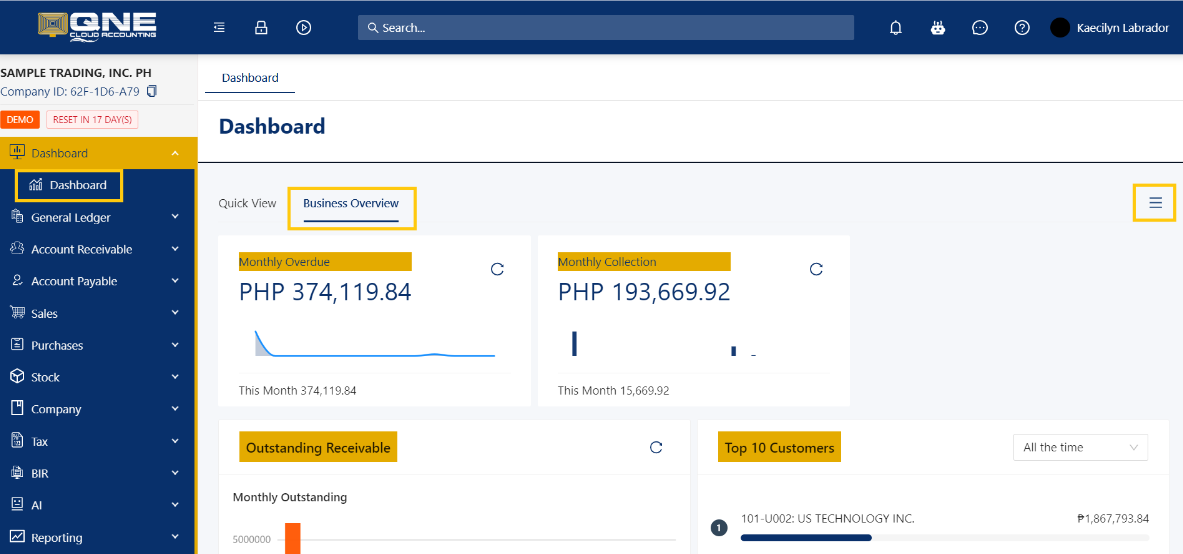Click the Monthly Overdue line chart
This screenshot has height=554, width=1183.
click(x=375, y=343)
